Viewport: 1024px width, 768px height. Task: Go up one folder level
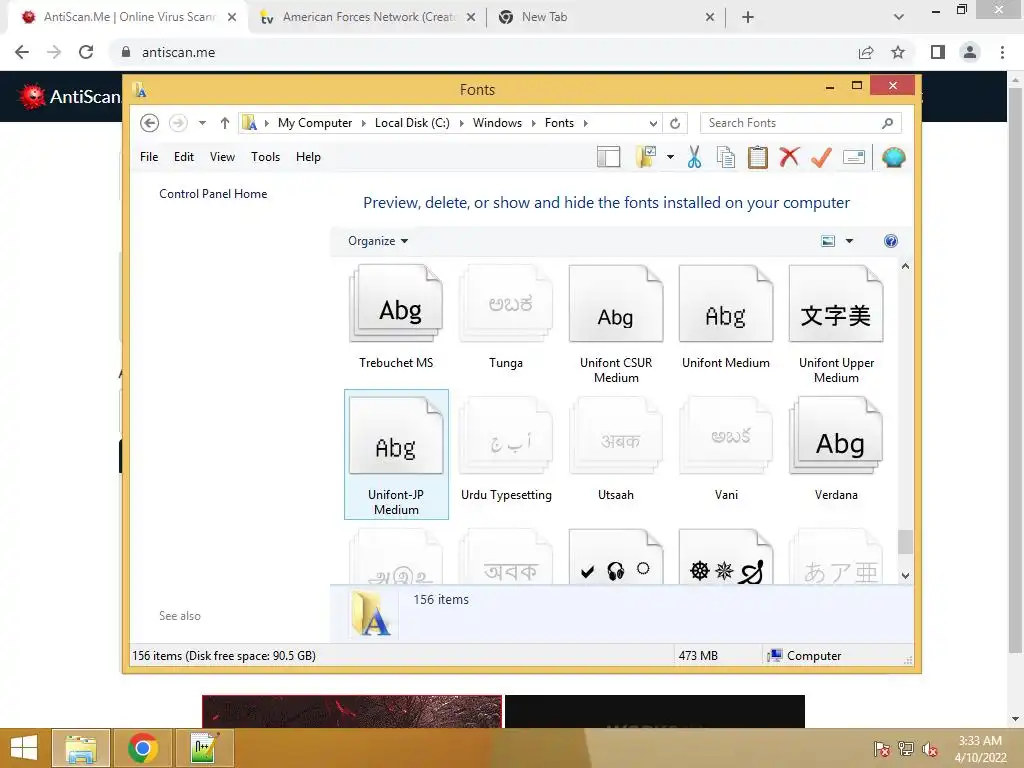pos(225,123)
